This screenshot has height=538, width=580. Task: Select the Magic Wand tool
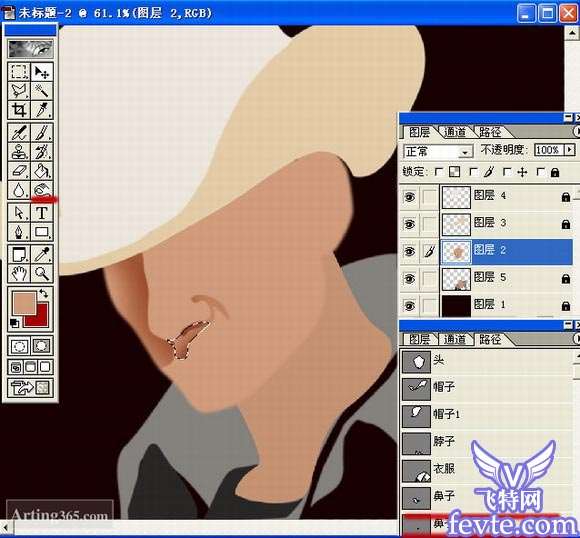click(42, 90)
